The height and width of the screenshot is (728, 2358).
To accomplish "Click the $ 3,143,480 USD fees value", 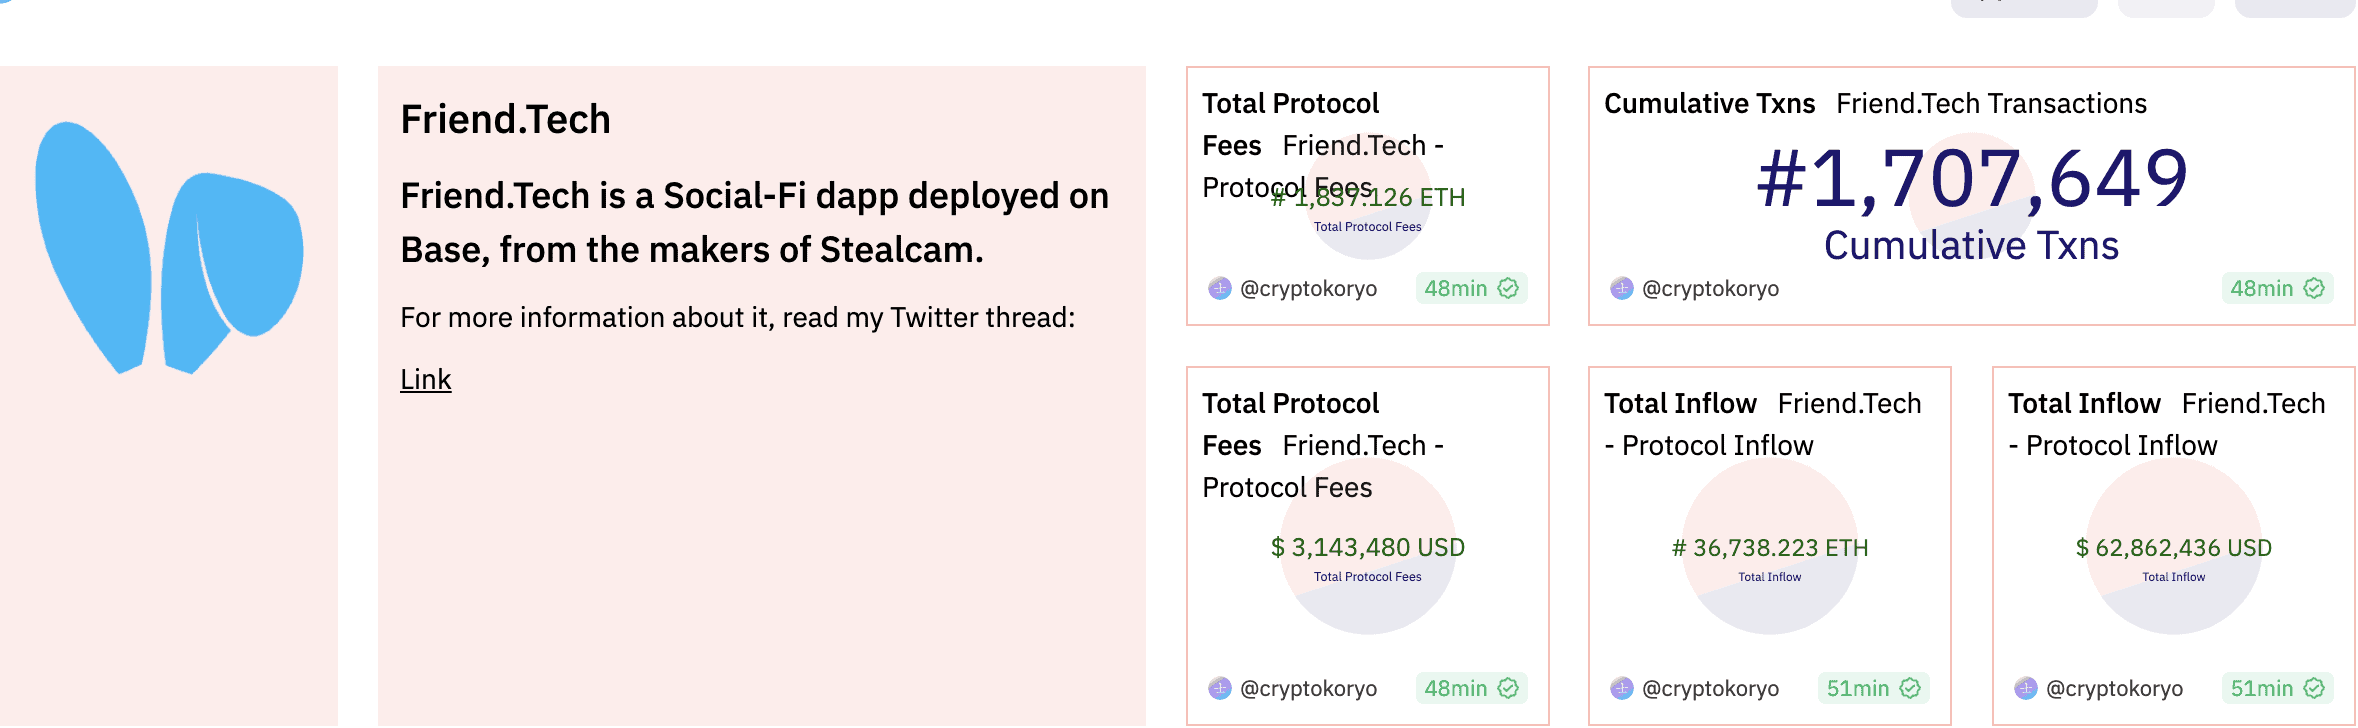I will pos(1367,548).
